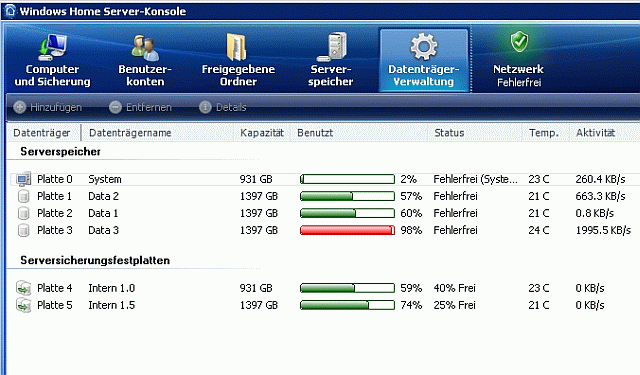Select the 'Platte 0' row label

55,179
